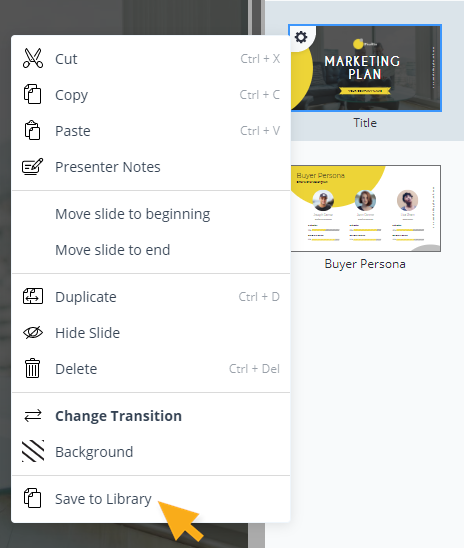Click the Copy pages icon
The image size is (464, 548).
coord(32,94)
